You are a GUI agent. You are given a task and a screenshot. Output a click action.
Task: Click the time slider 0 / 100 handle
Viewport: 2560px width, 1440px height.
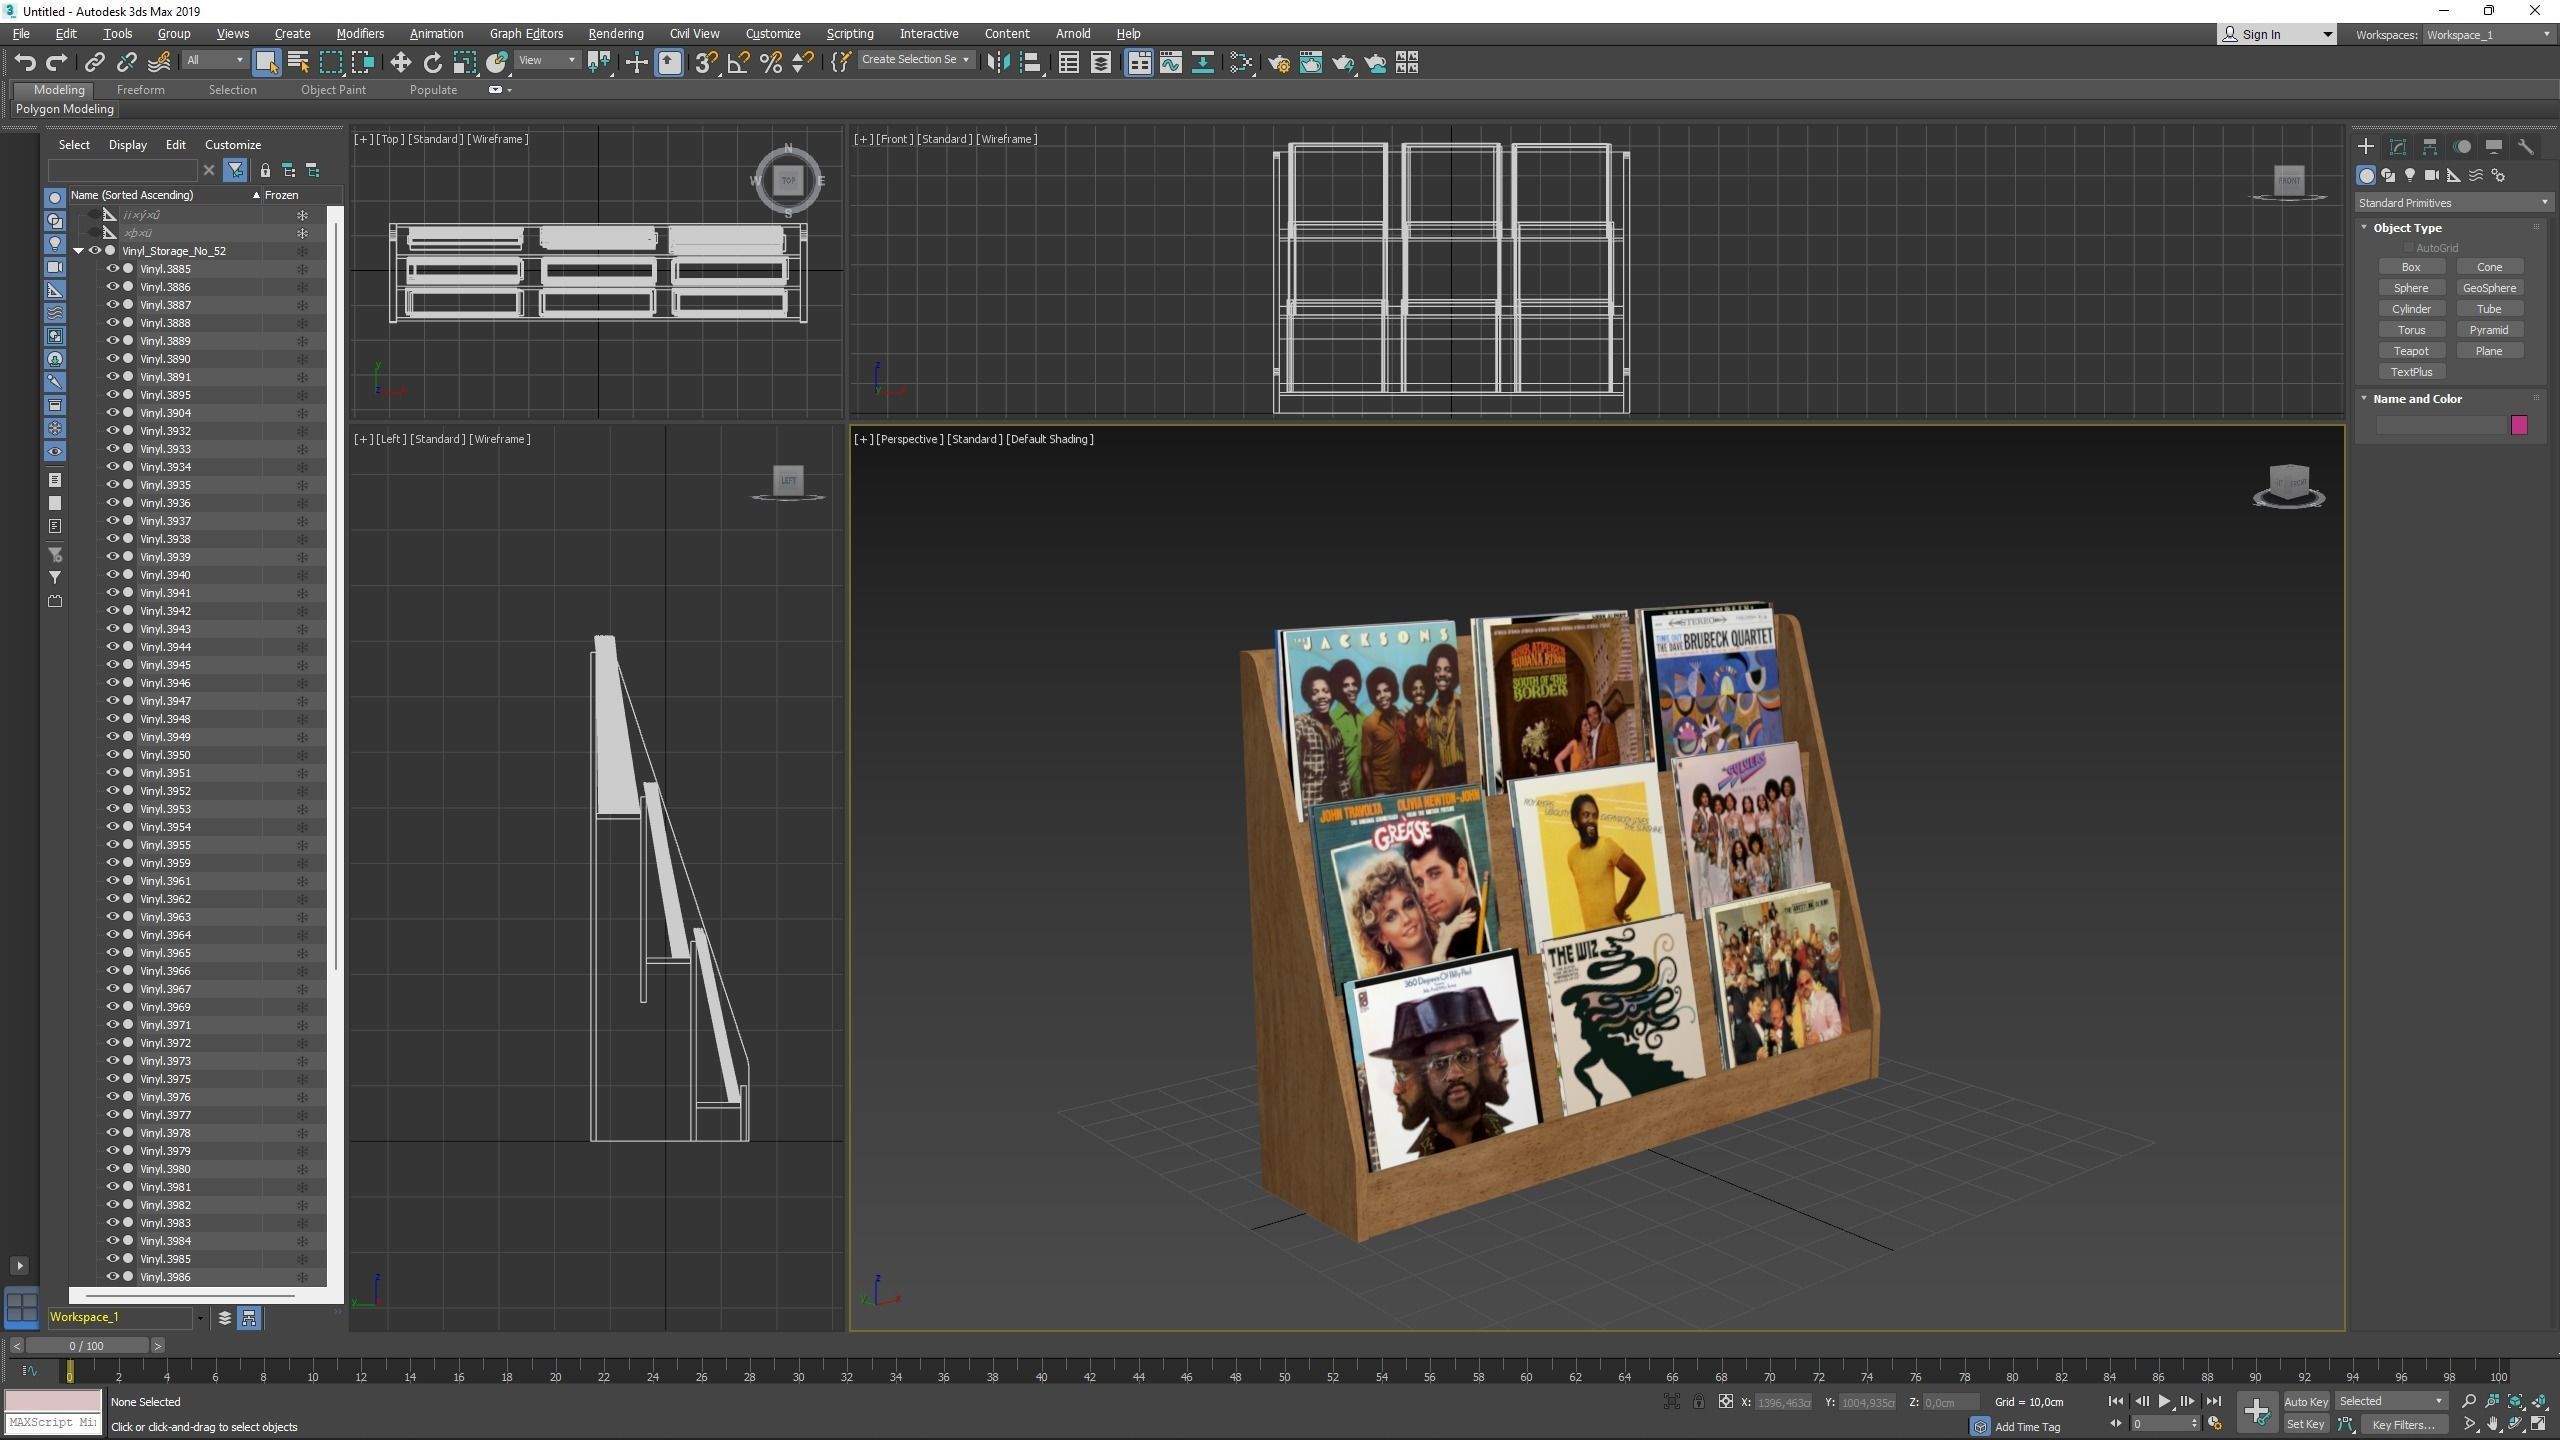pyautogui.click(x=86, y=1346)
